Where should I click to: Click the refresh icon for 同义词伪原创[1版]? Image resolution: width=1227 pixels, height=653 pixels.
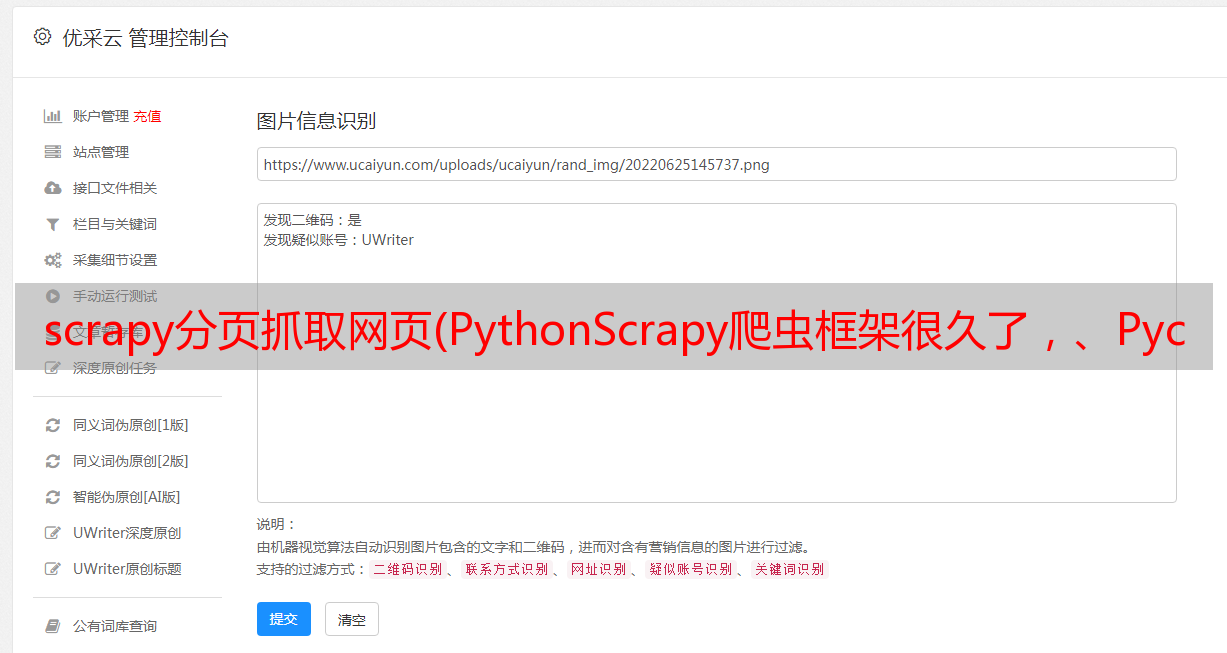click(53, 425)
